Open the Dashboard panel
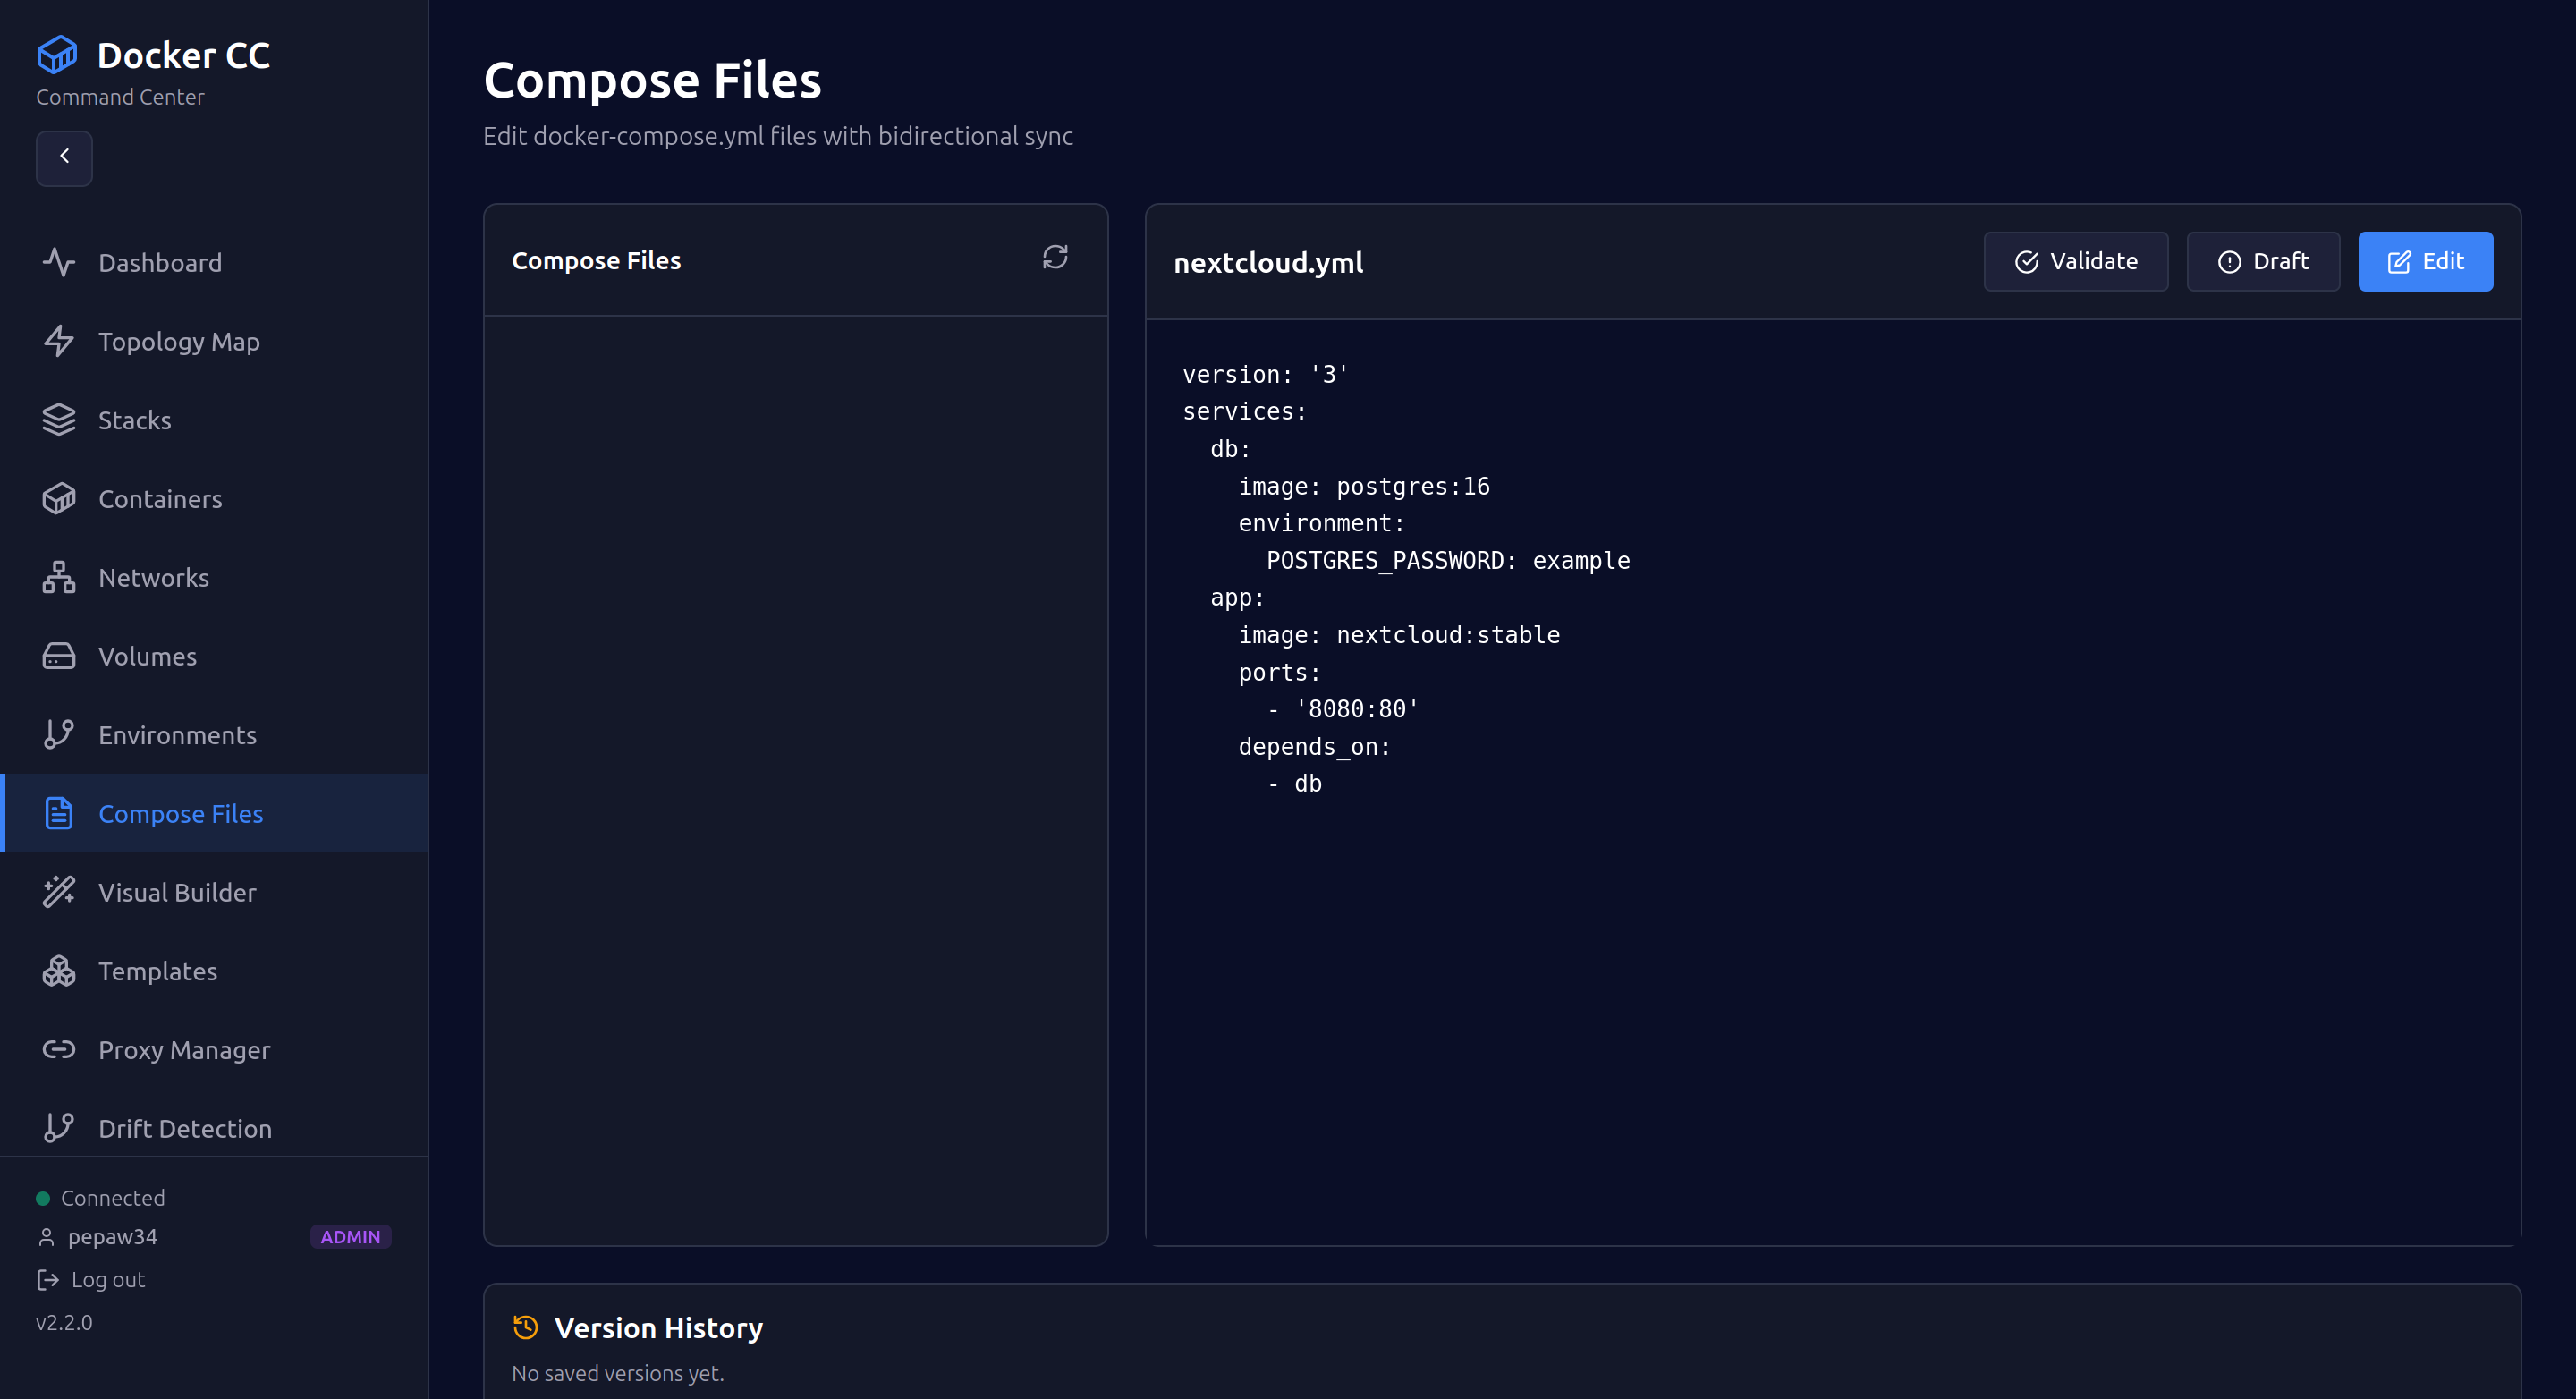The height and width of the screenshot is (1399, 2576). click(x=160, y=262)
